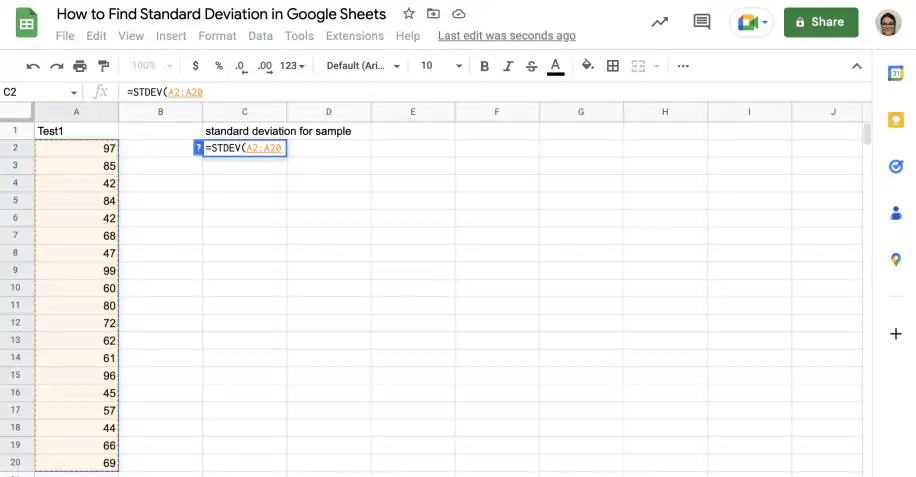Open the Help menu
Screen dimensions: 916x477
[408, 36]
